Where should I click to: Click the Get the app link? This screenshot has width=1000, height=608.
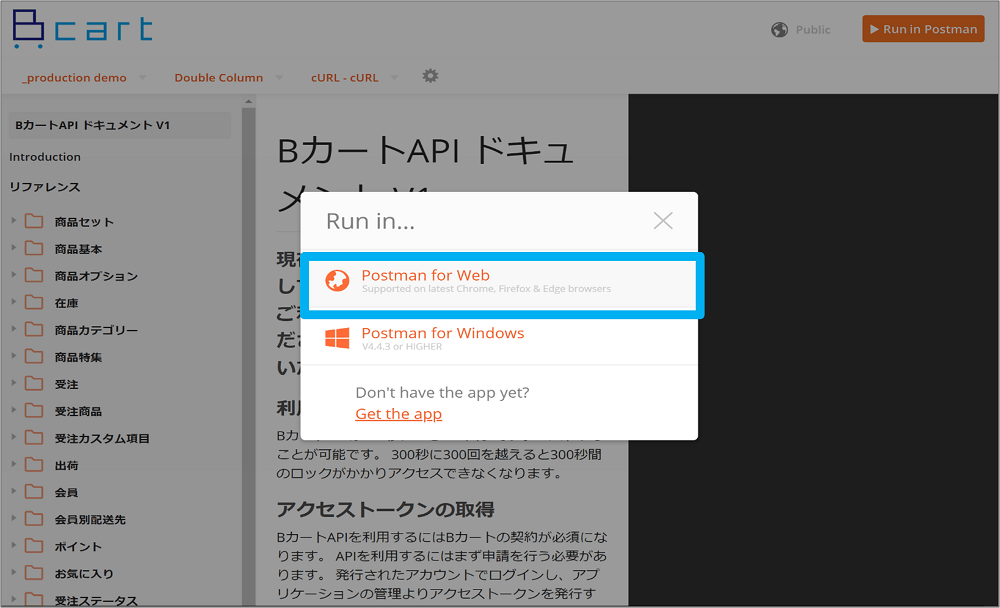coord(399,414)
